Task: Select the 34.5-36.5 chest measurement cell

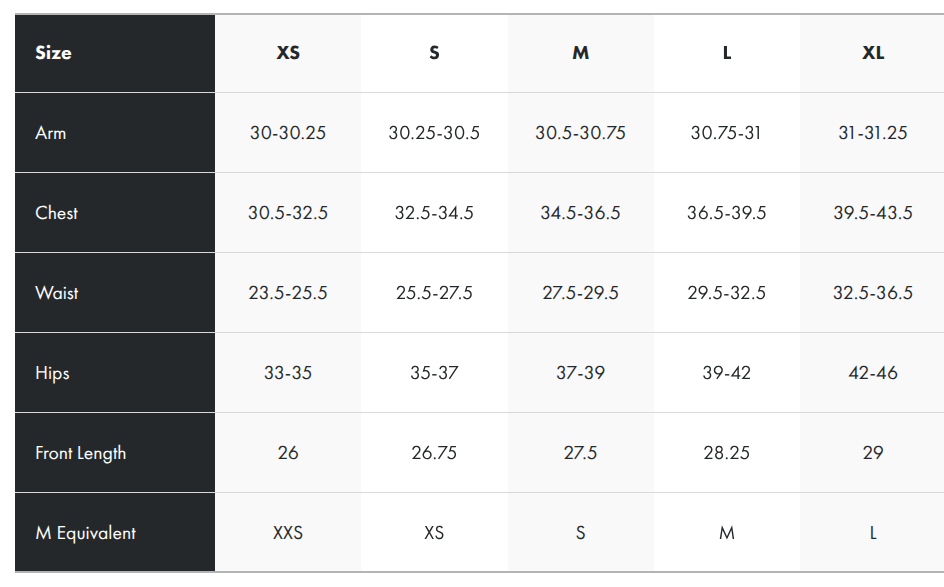Action: [580, 213]
